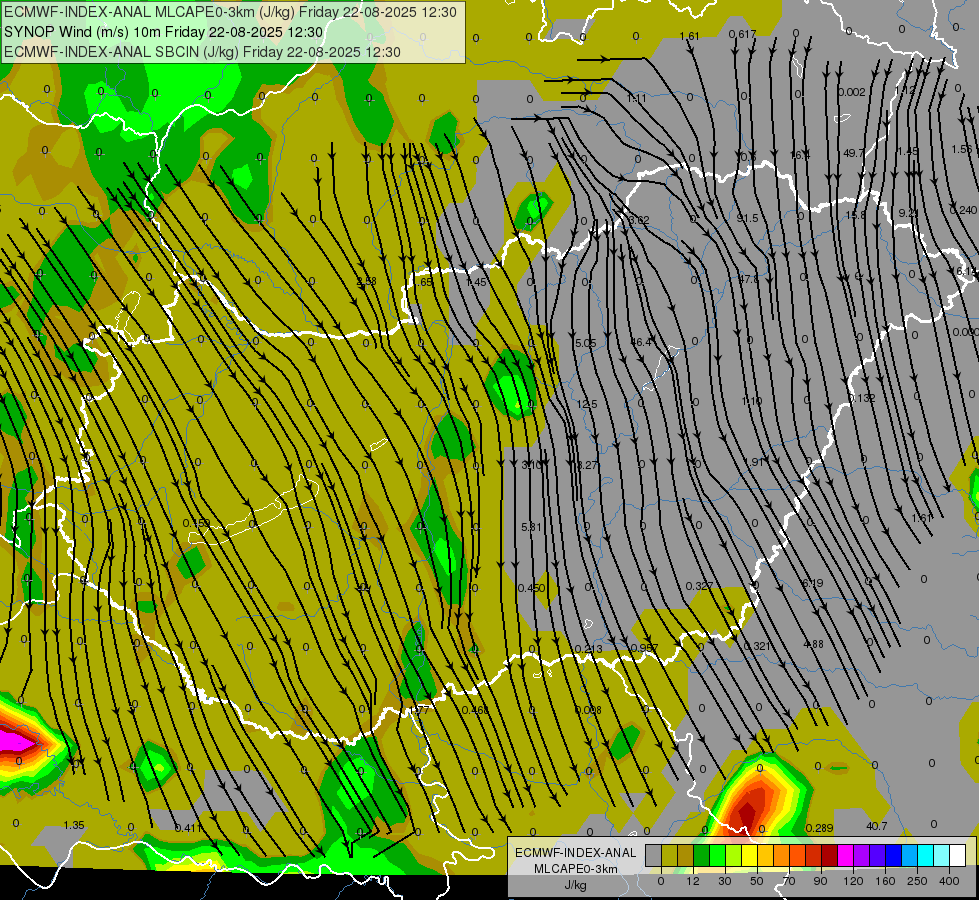The image size is (979, 900).
Task: Select the dark red legend swatch
Action: (x=829, y=855)
